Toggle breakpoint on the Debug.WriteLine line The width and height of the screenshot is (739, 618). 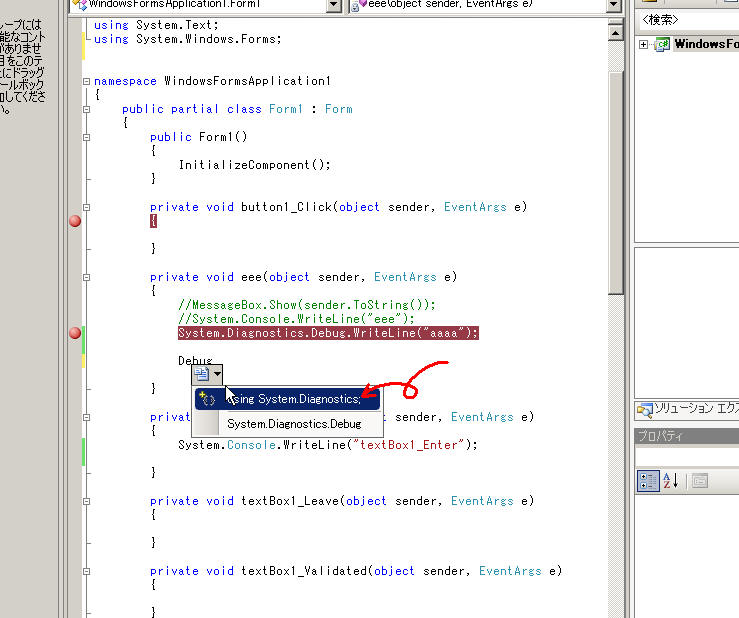pos(74,333)
